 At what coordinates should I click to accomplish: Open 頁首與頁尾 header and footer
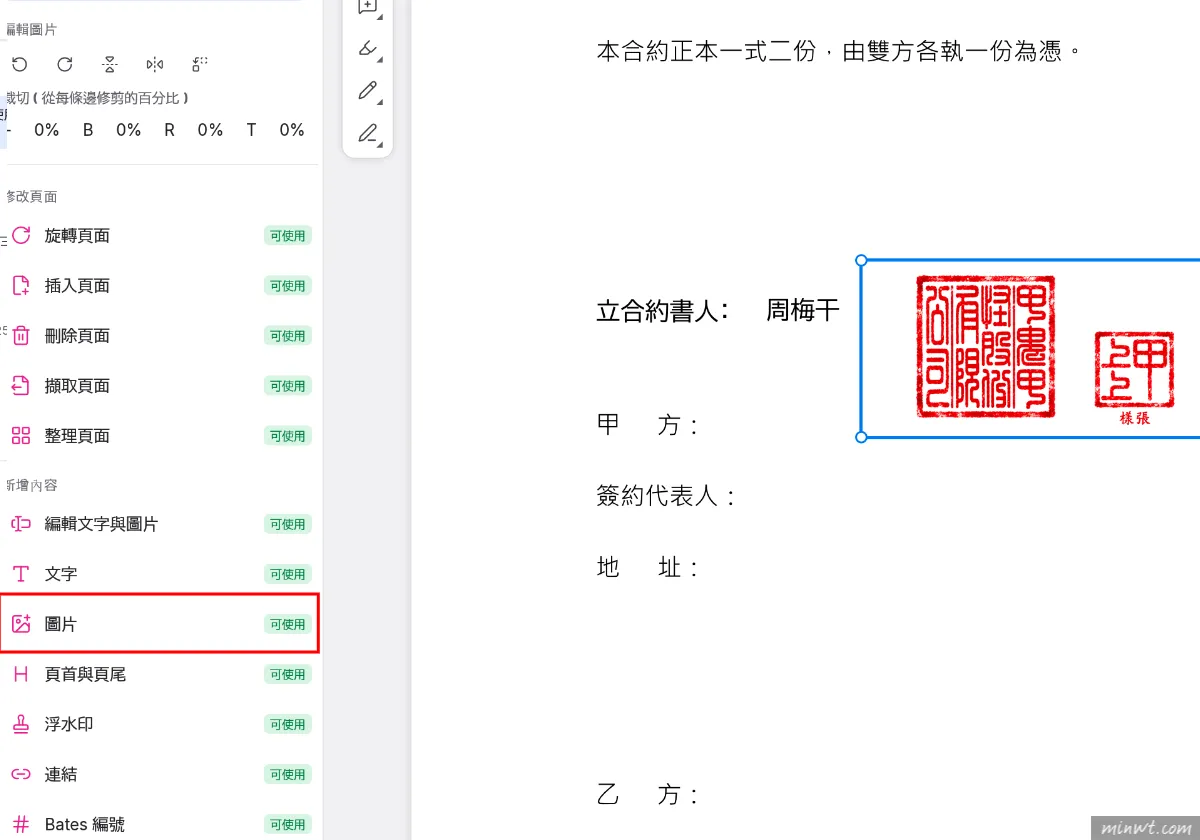click(160, 674)
